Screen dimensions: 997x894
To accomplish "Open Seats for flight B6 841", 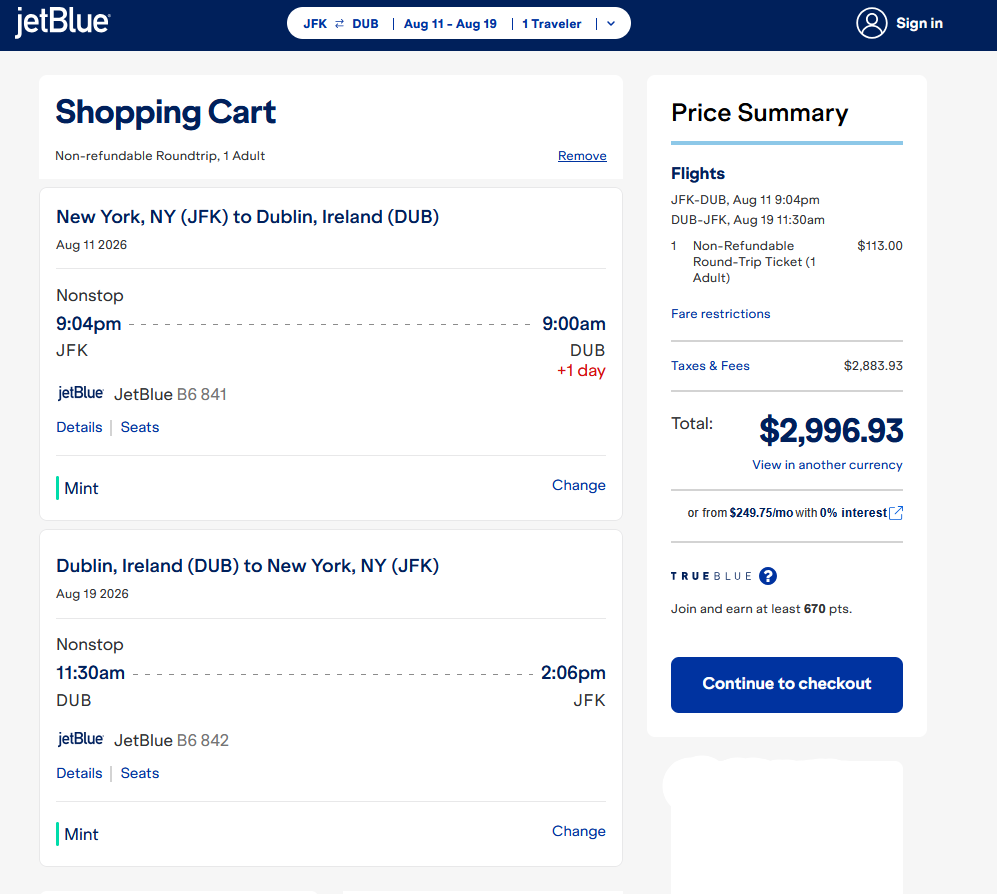I will click(140, 427).
